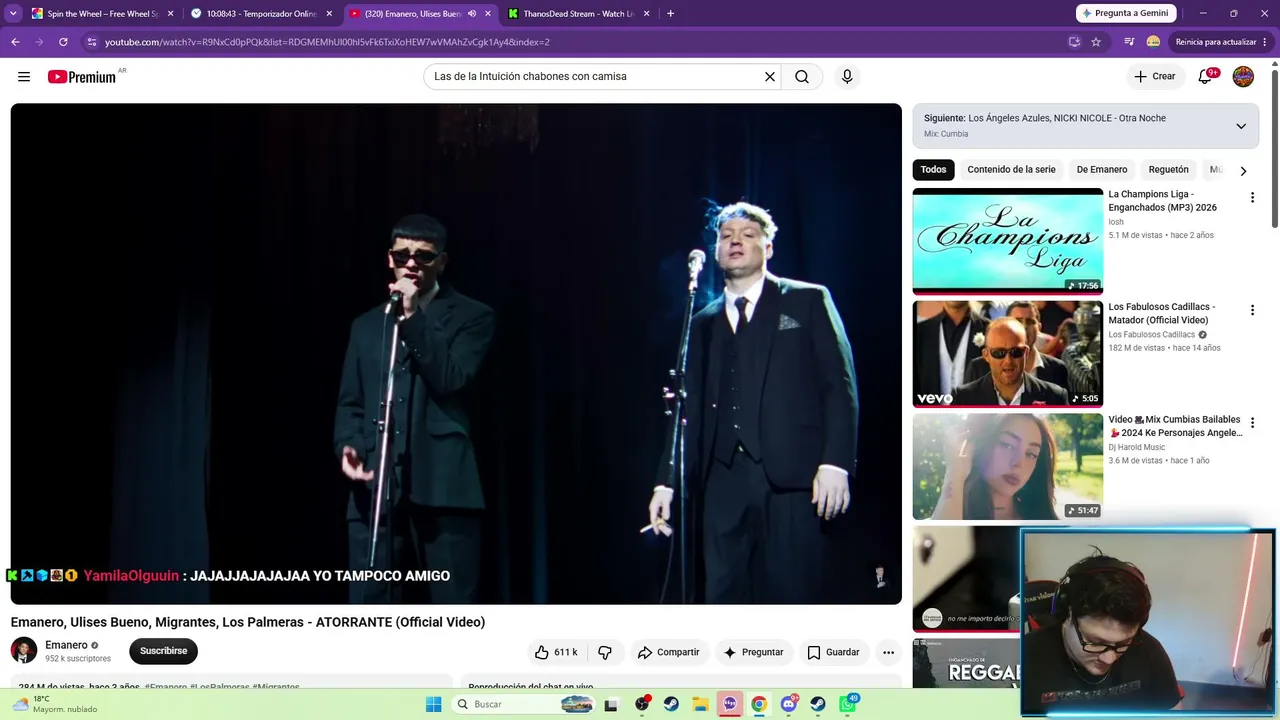Open the Emanero channel name link
1280x720 pixels.
(x=66, y=645)
